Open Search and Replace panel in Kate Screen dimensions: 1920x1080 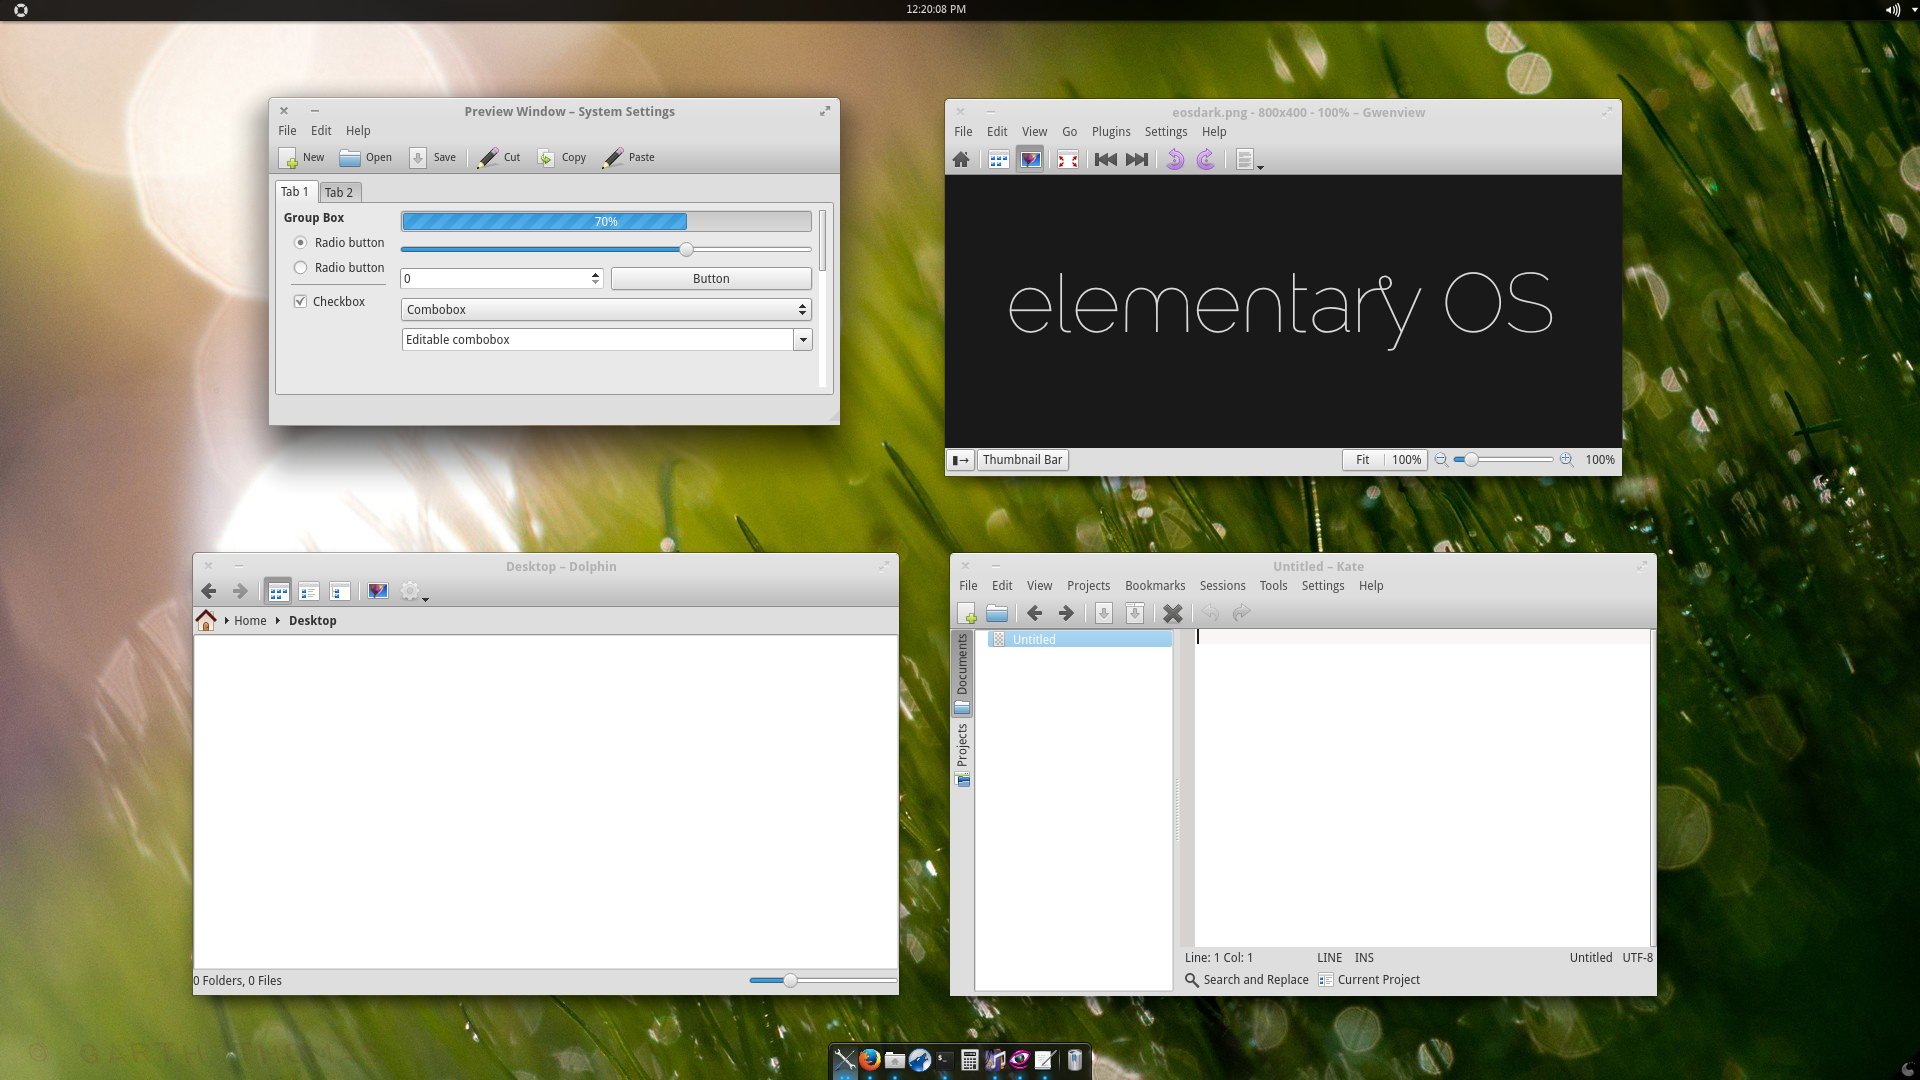1247,980
